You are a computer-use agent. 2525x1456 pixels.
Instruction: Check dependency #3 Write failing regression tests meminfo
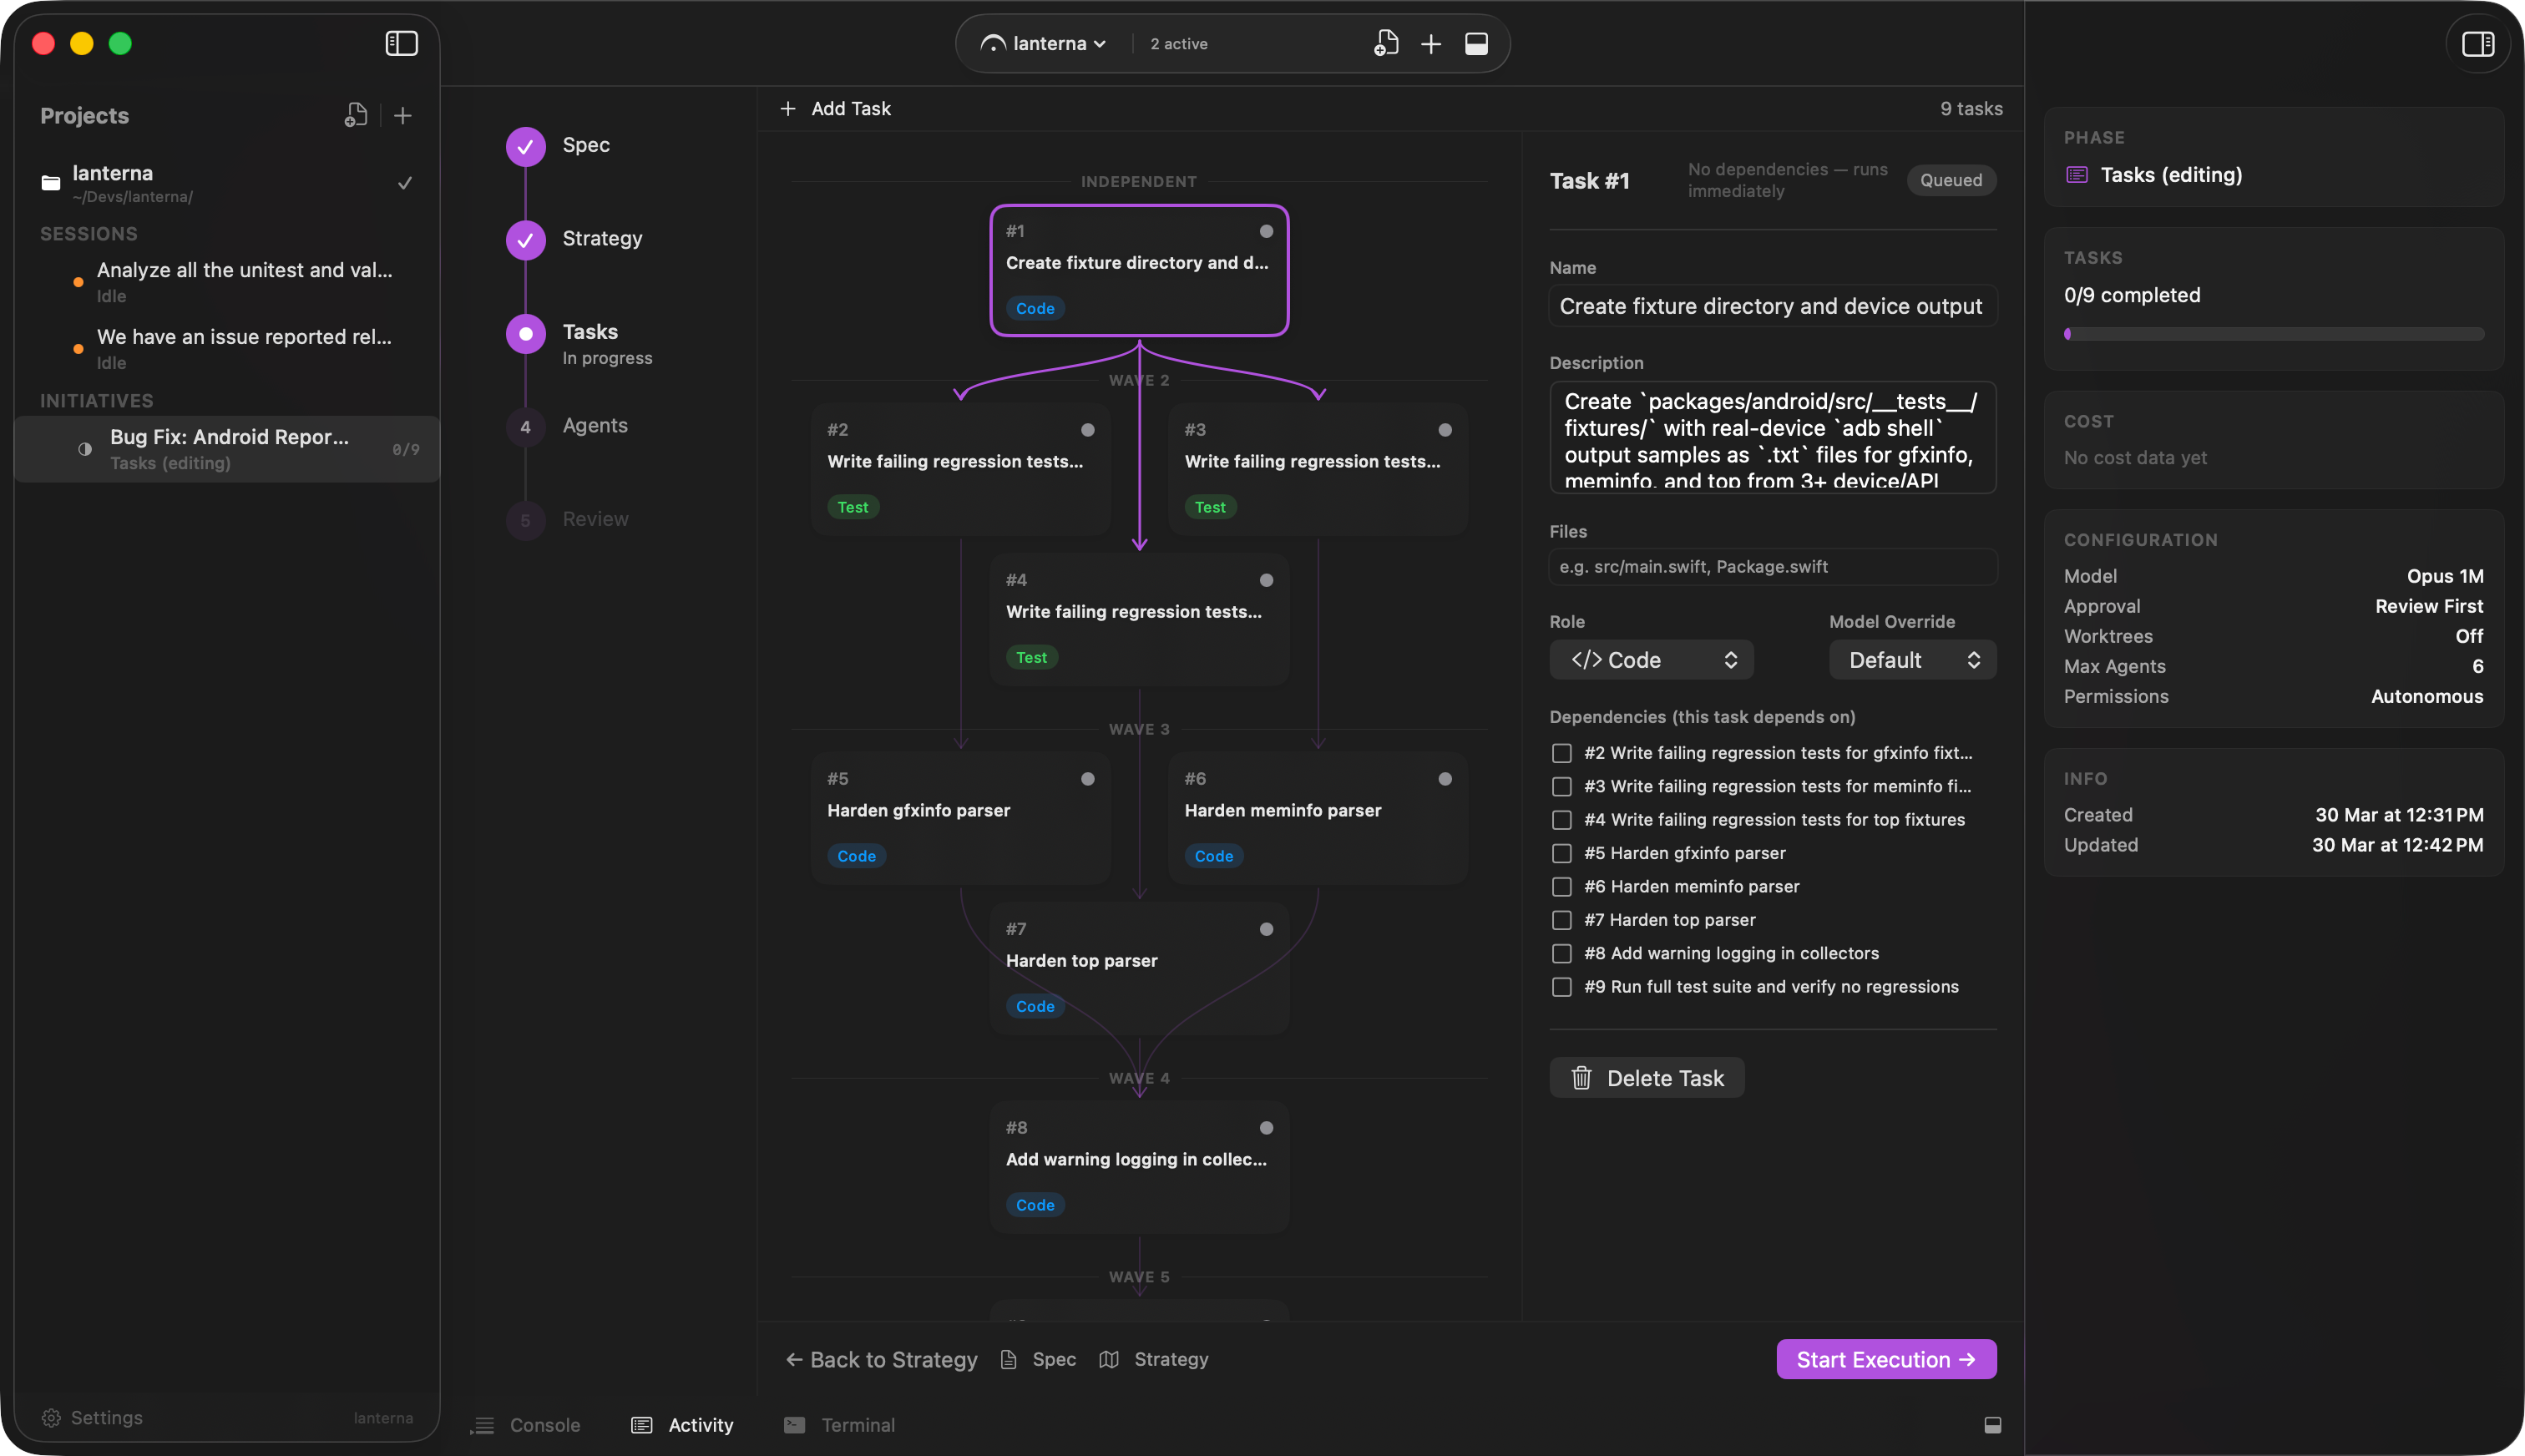click(x=1561, y=787)
